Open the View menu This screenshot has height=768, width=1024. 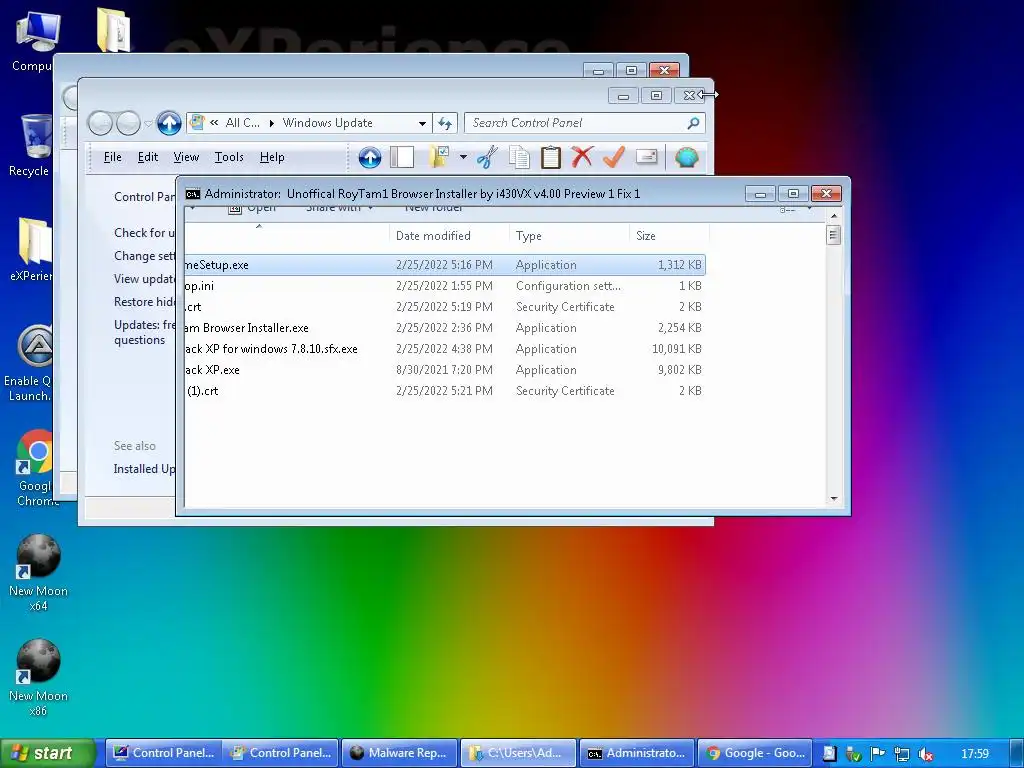click(x=186, y=157)
